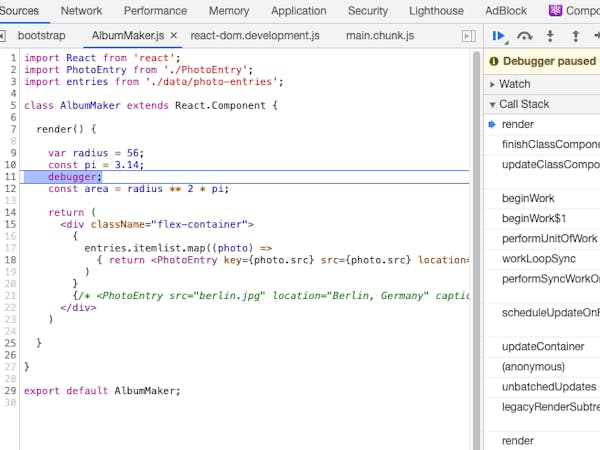Select the (anonymous) stack frame

pos(542,367)
